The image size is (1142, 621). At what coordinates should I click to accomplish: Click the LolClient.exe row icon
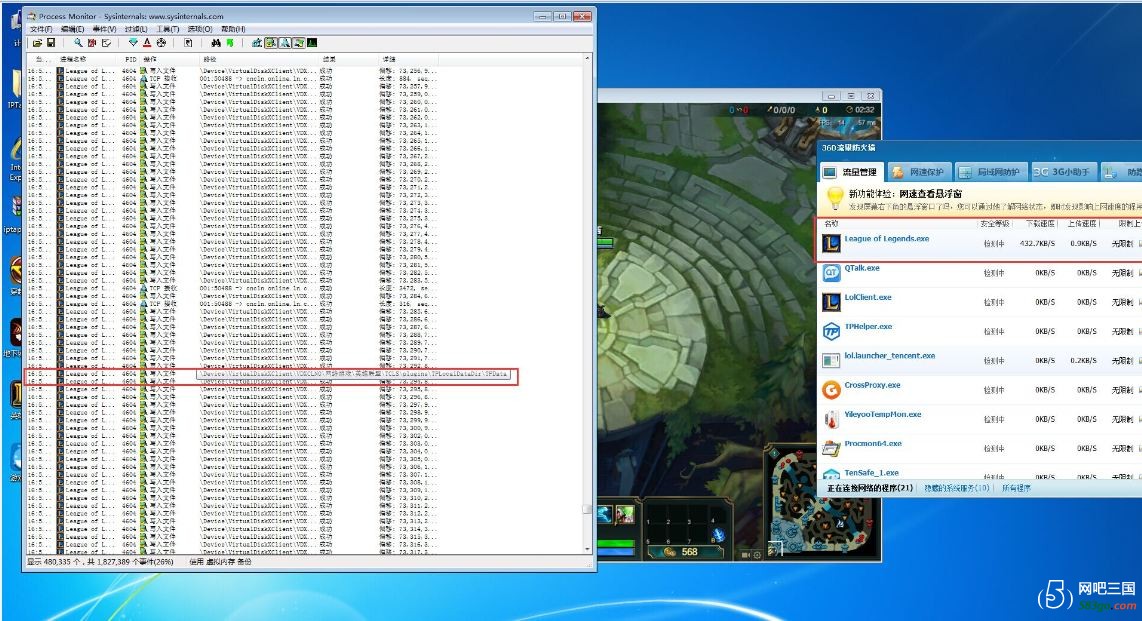pos(831,301)
